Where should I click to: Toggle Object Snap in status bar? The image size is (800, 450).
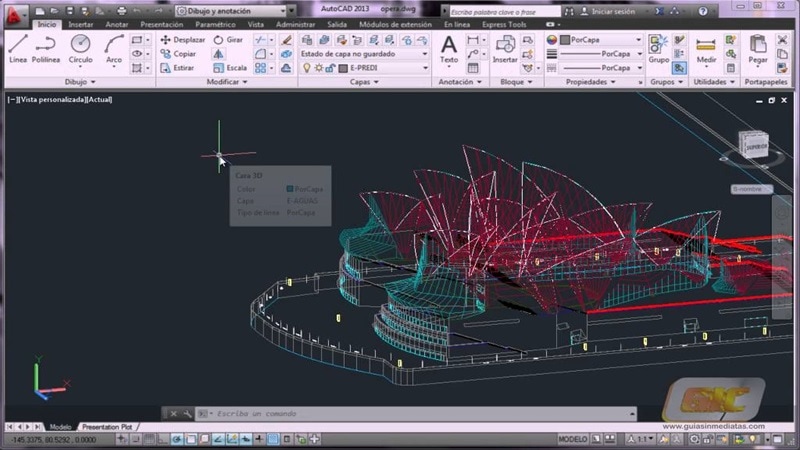(x=190, y=439)
